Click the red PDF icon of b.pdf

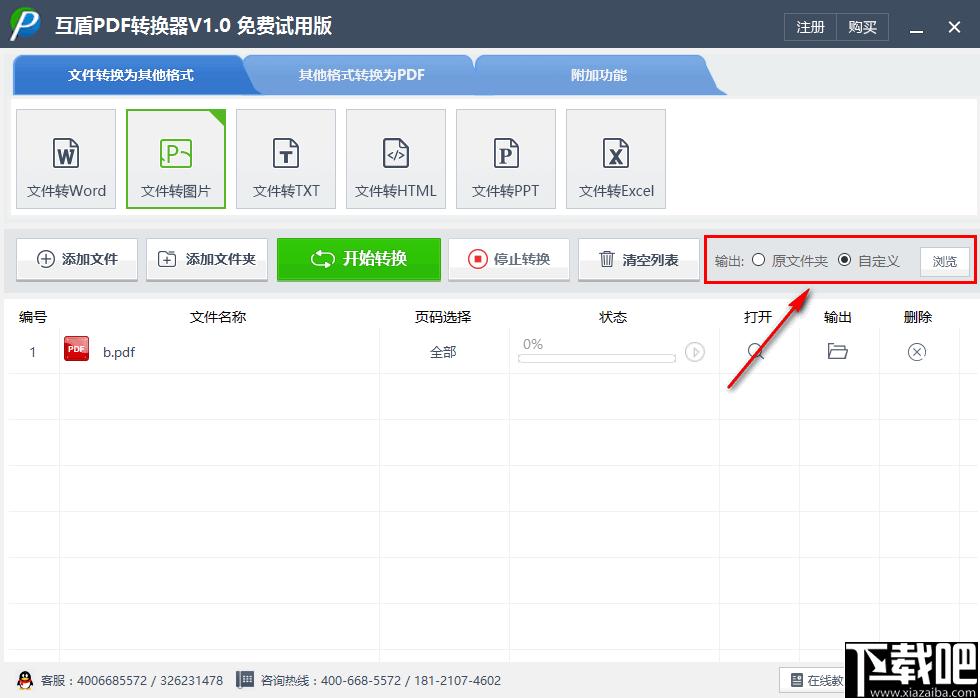point(76,349)
